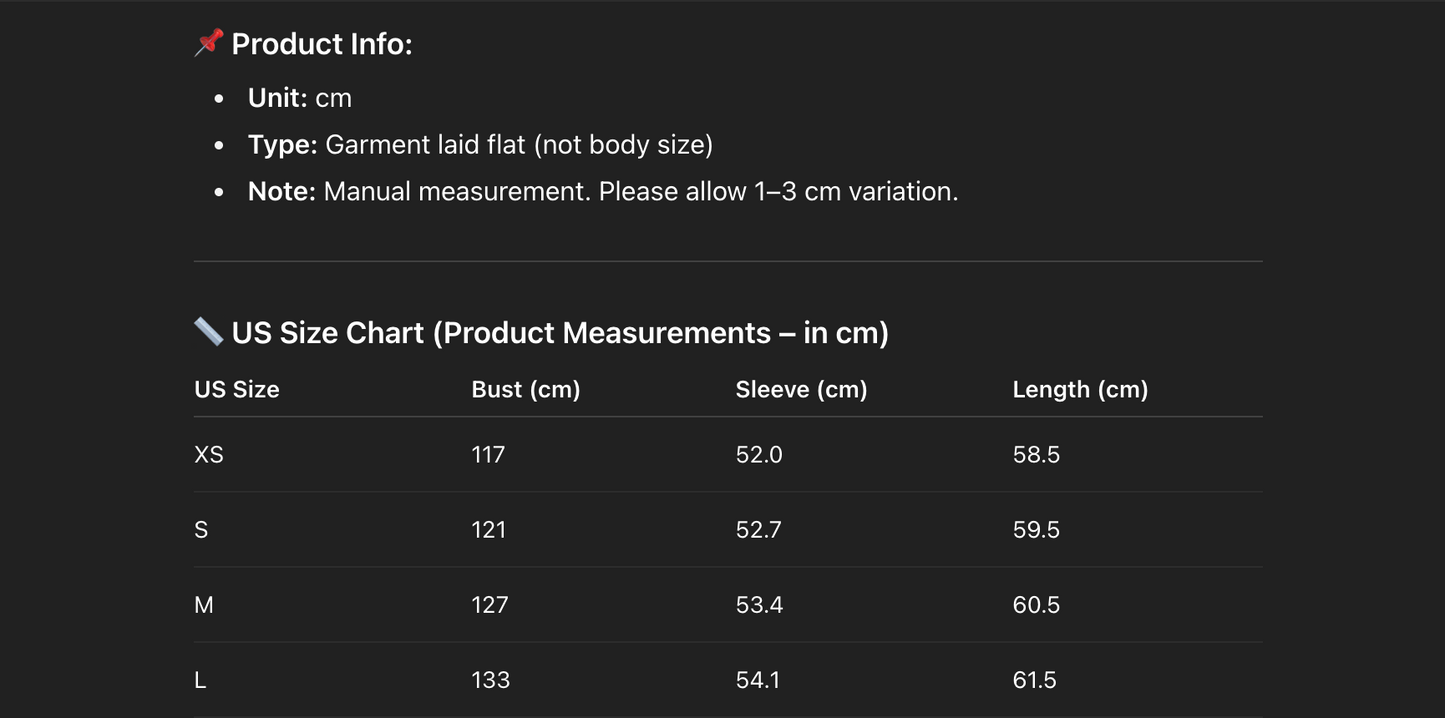Click the M size row label

204,604
